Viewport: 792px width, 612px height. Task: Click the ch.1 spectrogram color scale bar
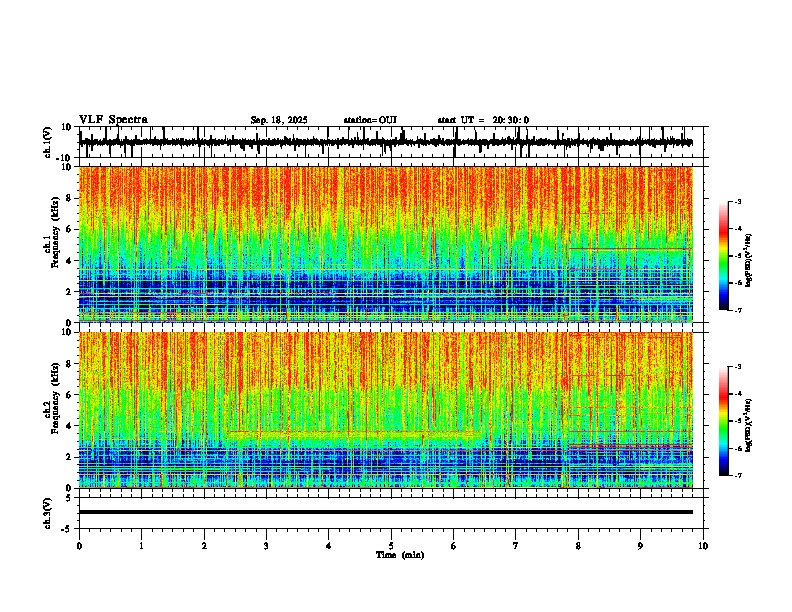(x=724, y=256)
